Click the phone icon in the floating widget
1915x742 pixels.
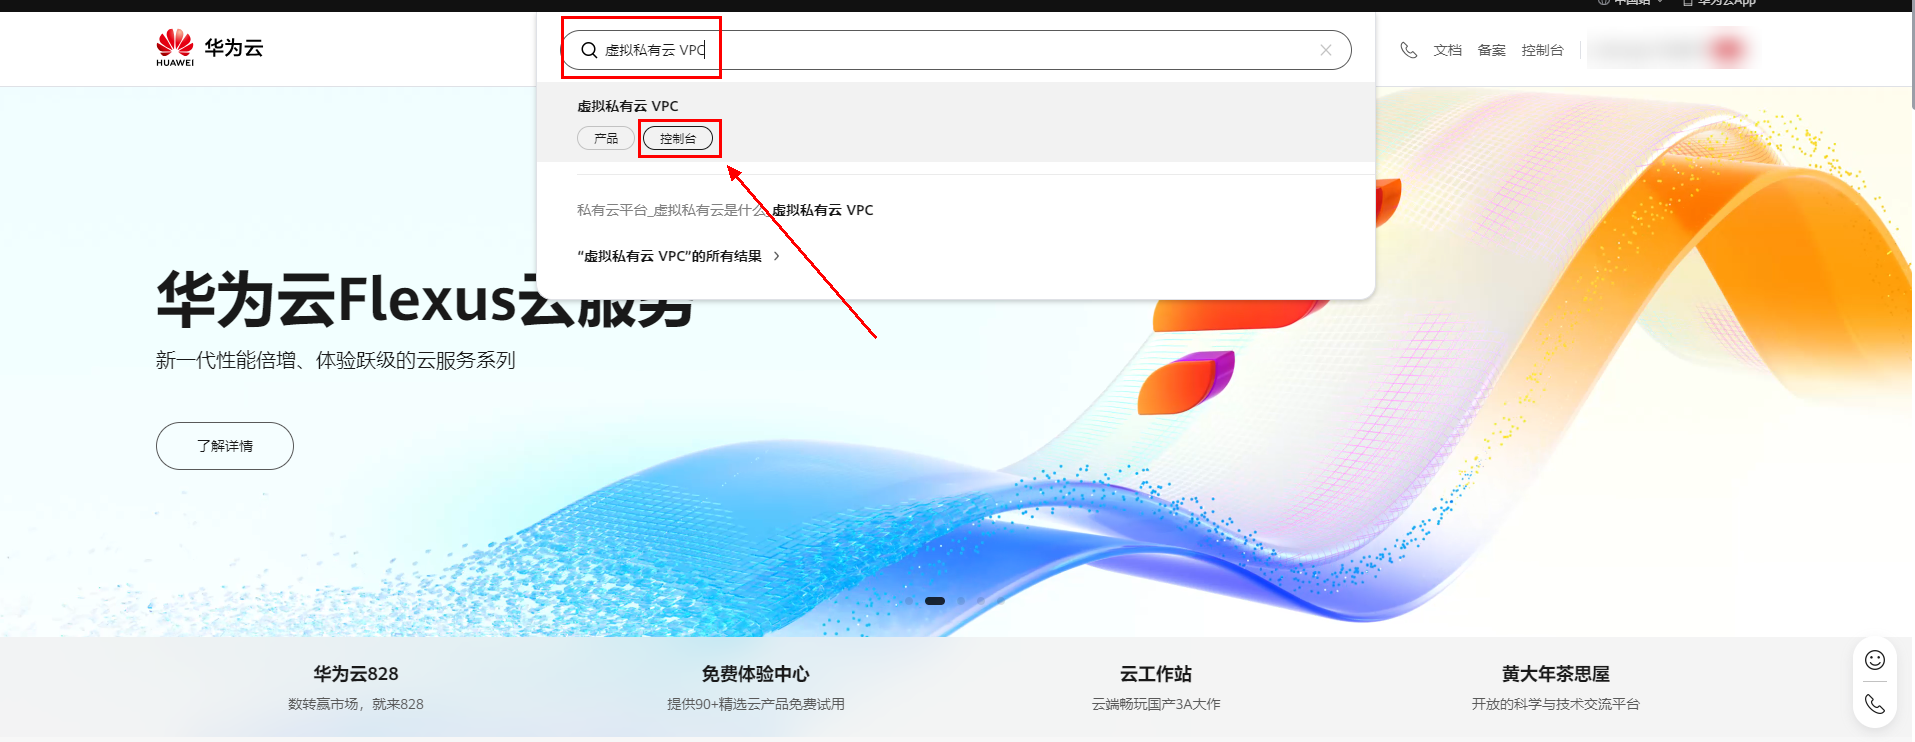coord(1875,704)
